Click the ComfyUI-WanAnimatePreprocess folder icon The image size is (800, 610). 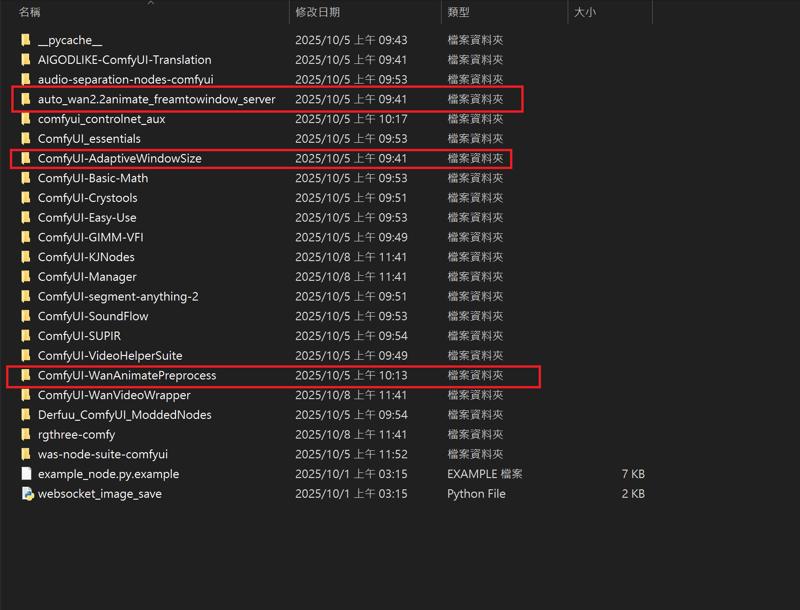(26, 375)
